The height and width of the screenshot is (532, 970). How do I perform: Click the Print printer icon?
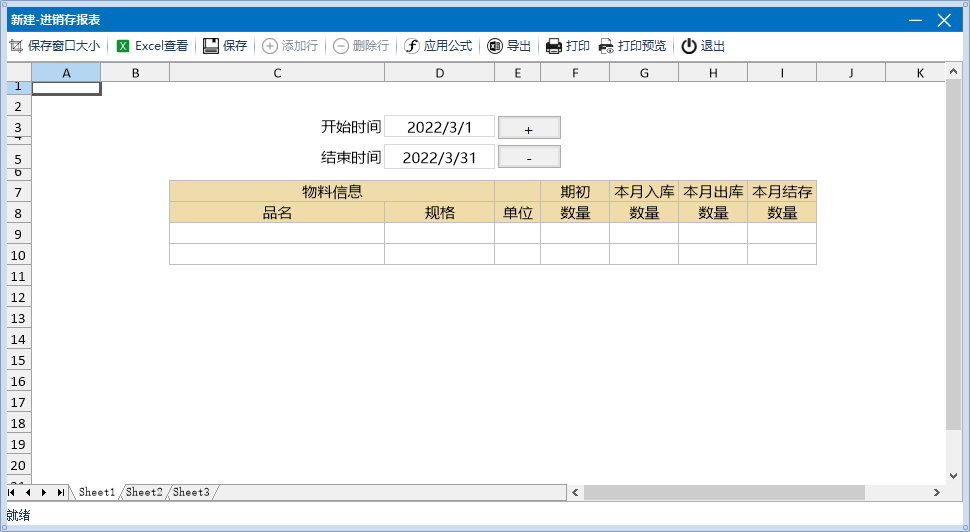point(554,46)
